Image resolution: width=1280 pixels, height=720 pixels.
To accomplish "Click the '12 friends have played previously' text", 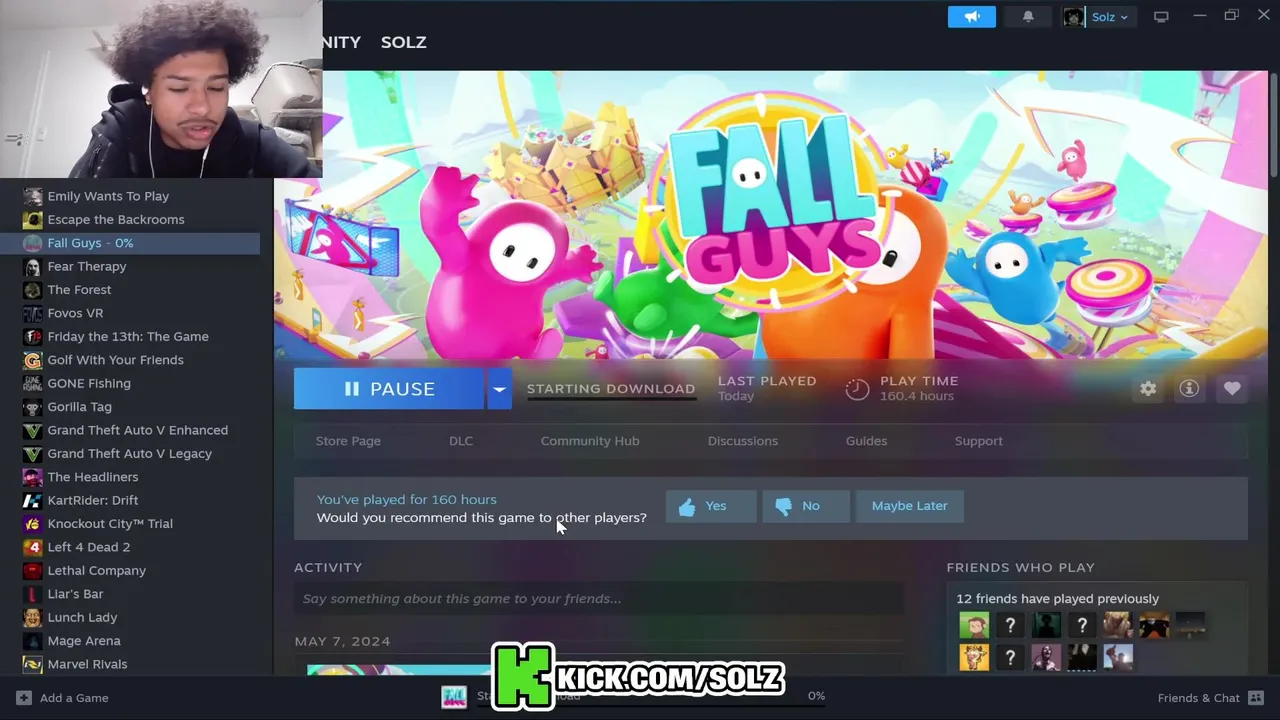I will click(1057, 599).
